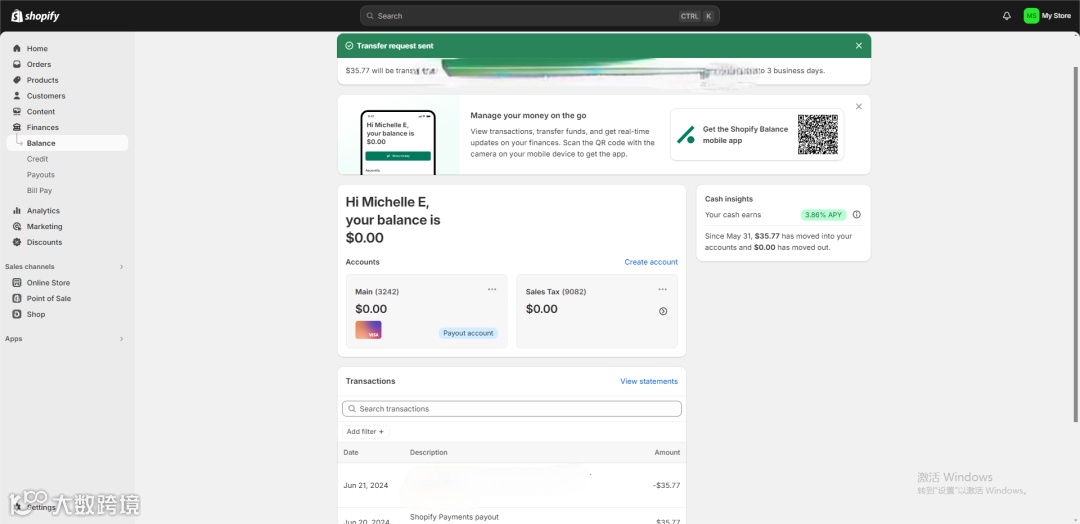This screenshot has height=524, width=1080.
Task: Expand the Apps section
Action: click(x=121, y=339)
